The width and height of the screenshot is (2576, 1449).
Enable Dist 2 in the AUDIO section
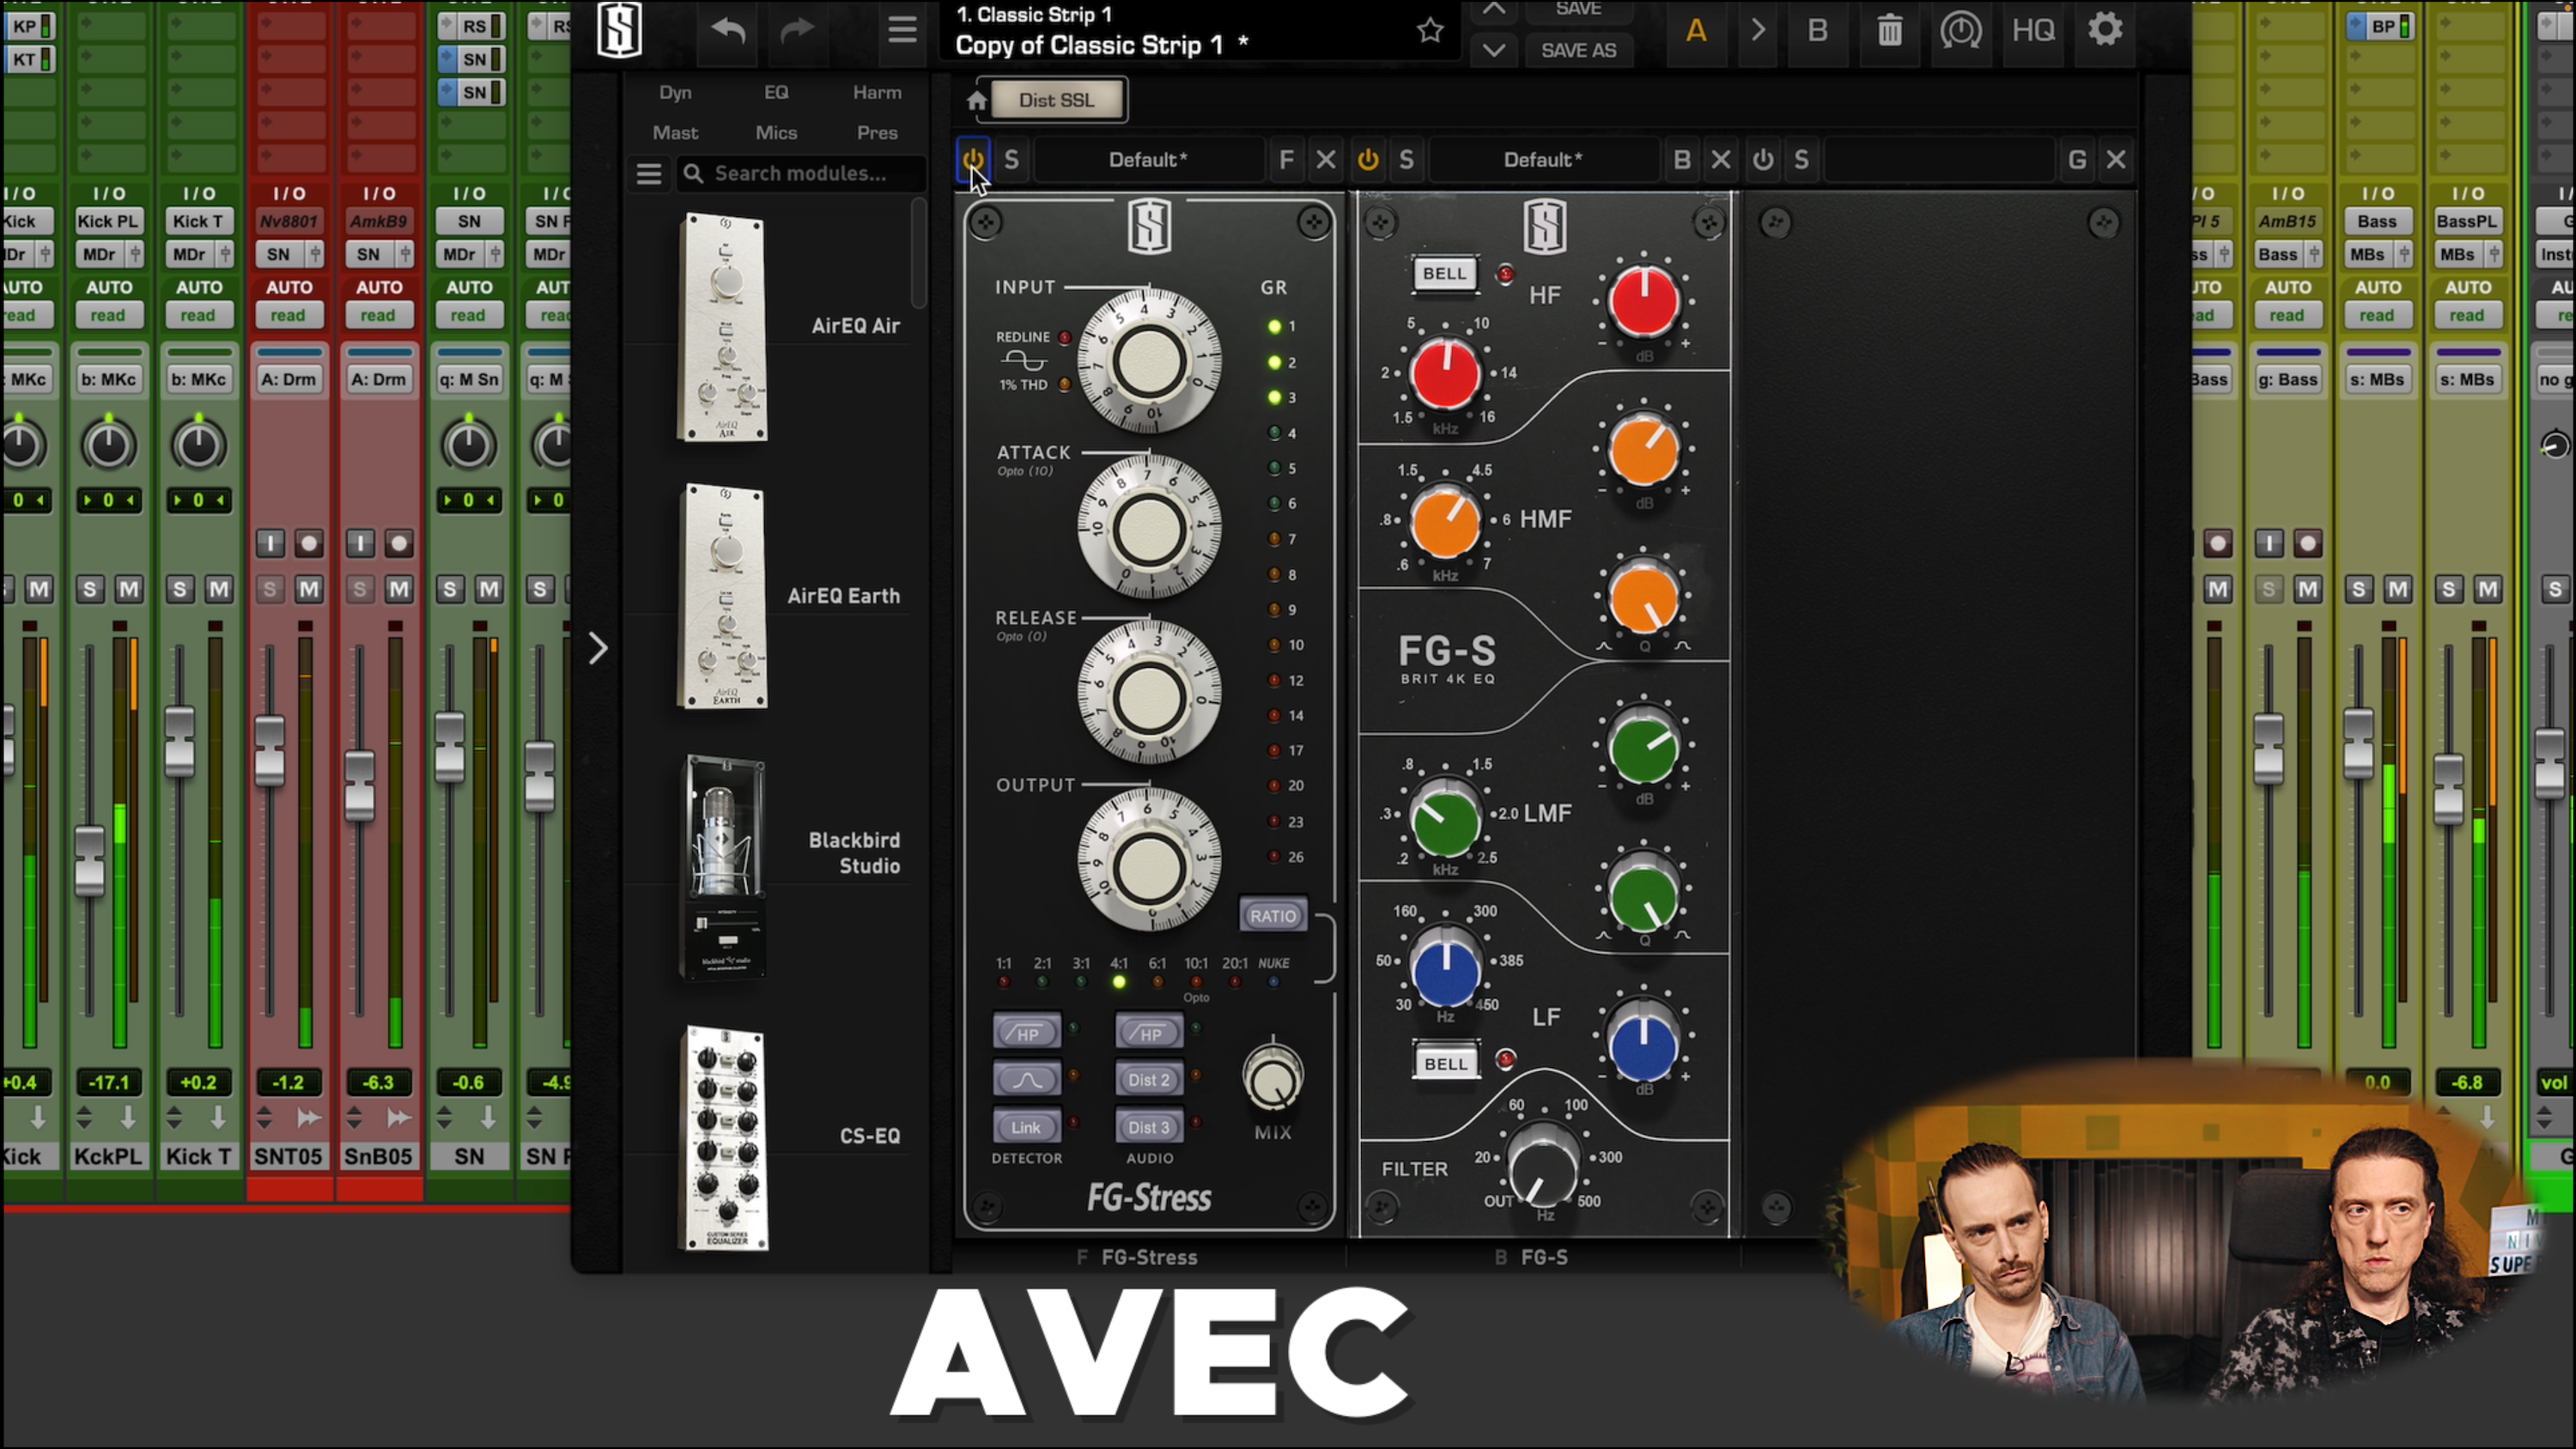[1148, 1080]
